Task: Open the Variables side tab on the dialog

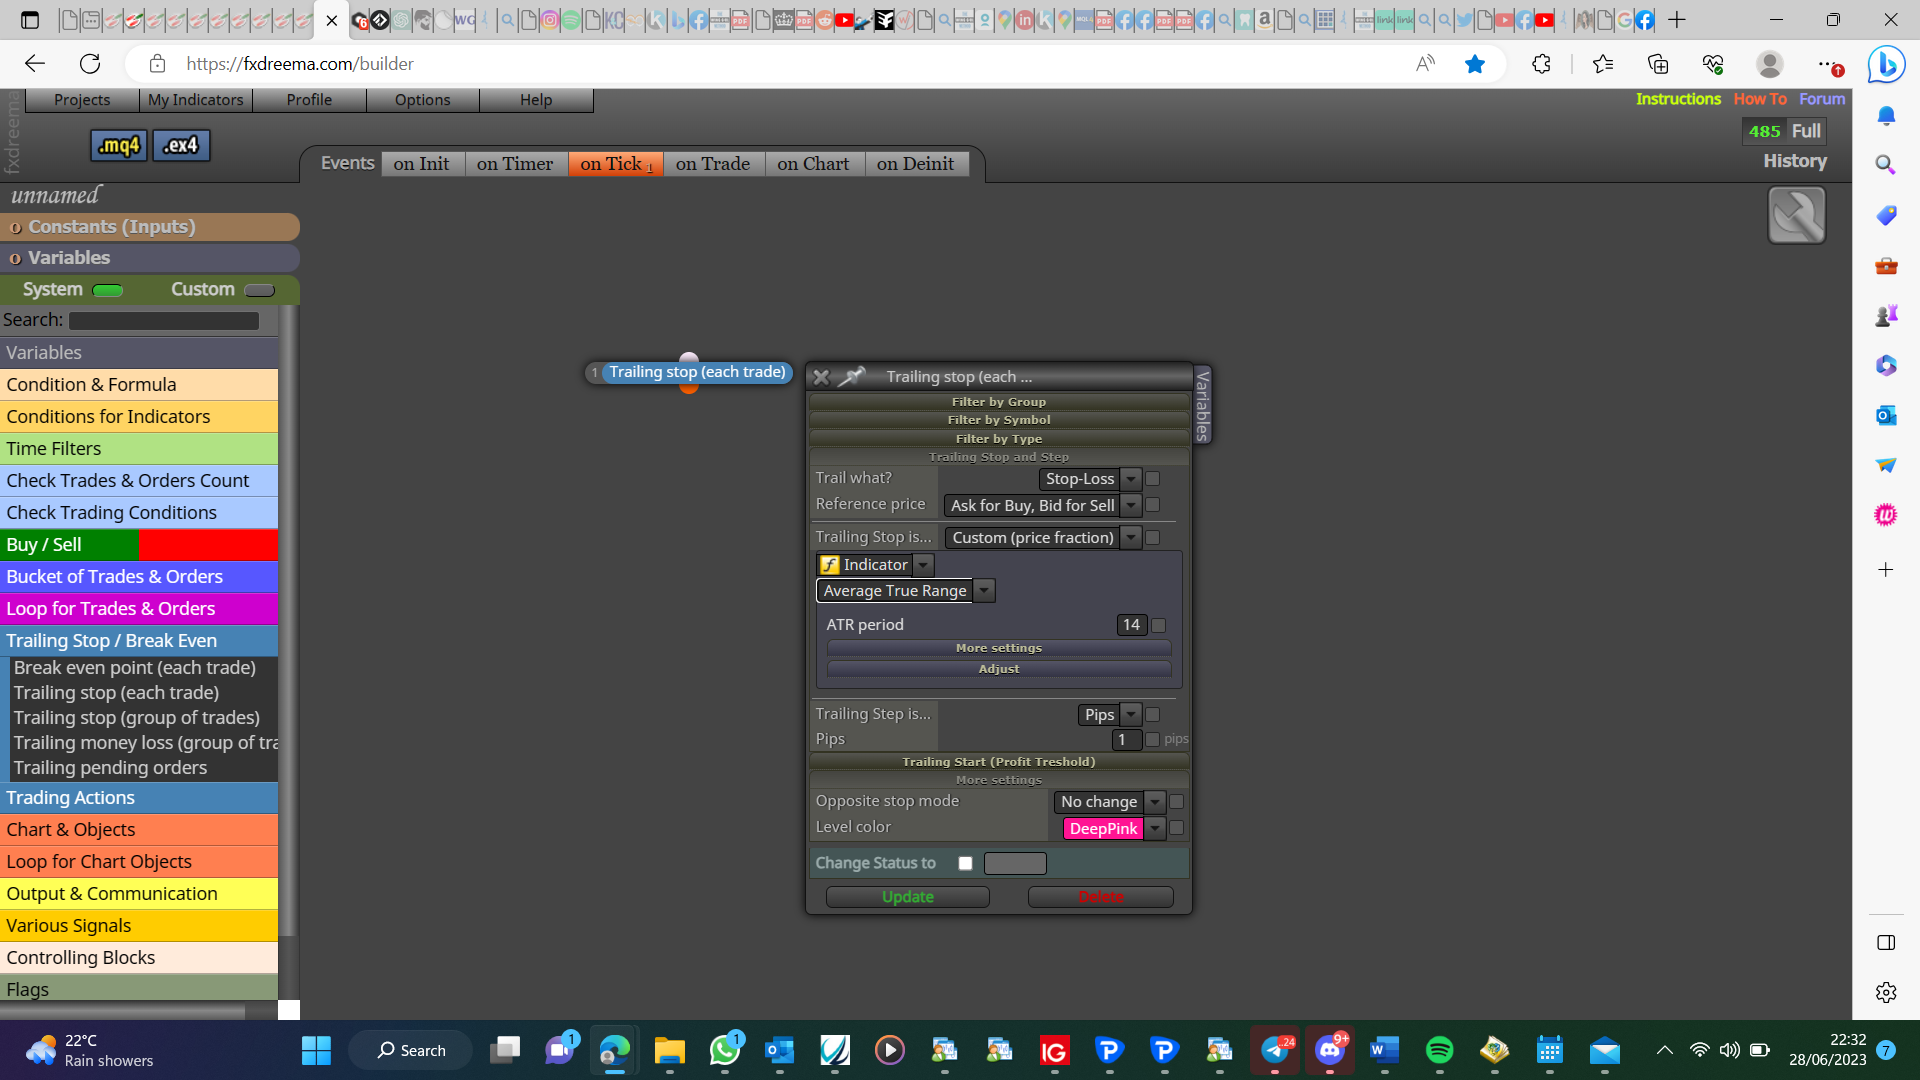Action: (1203, 404)
